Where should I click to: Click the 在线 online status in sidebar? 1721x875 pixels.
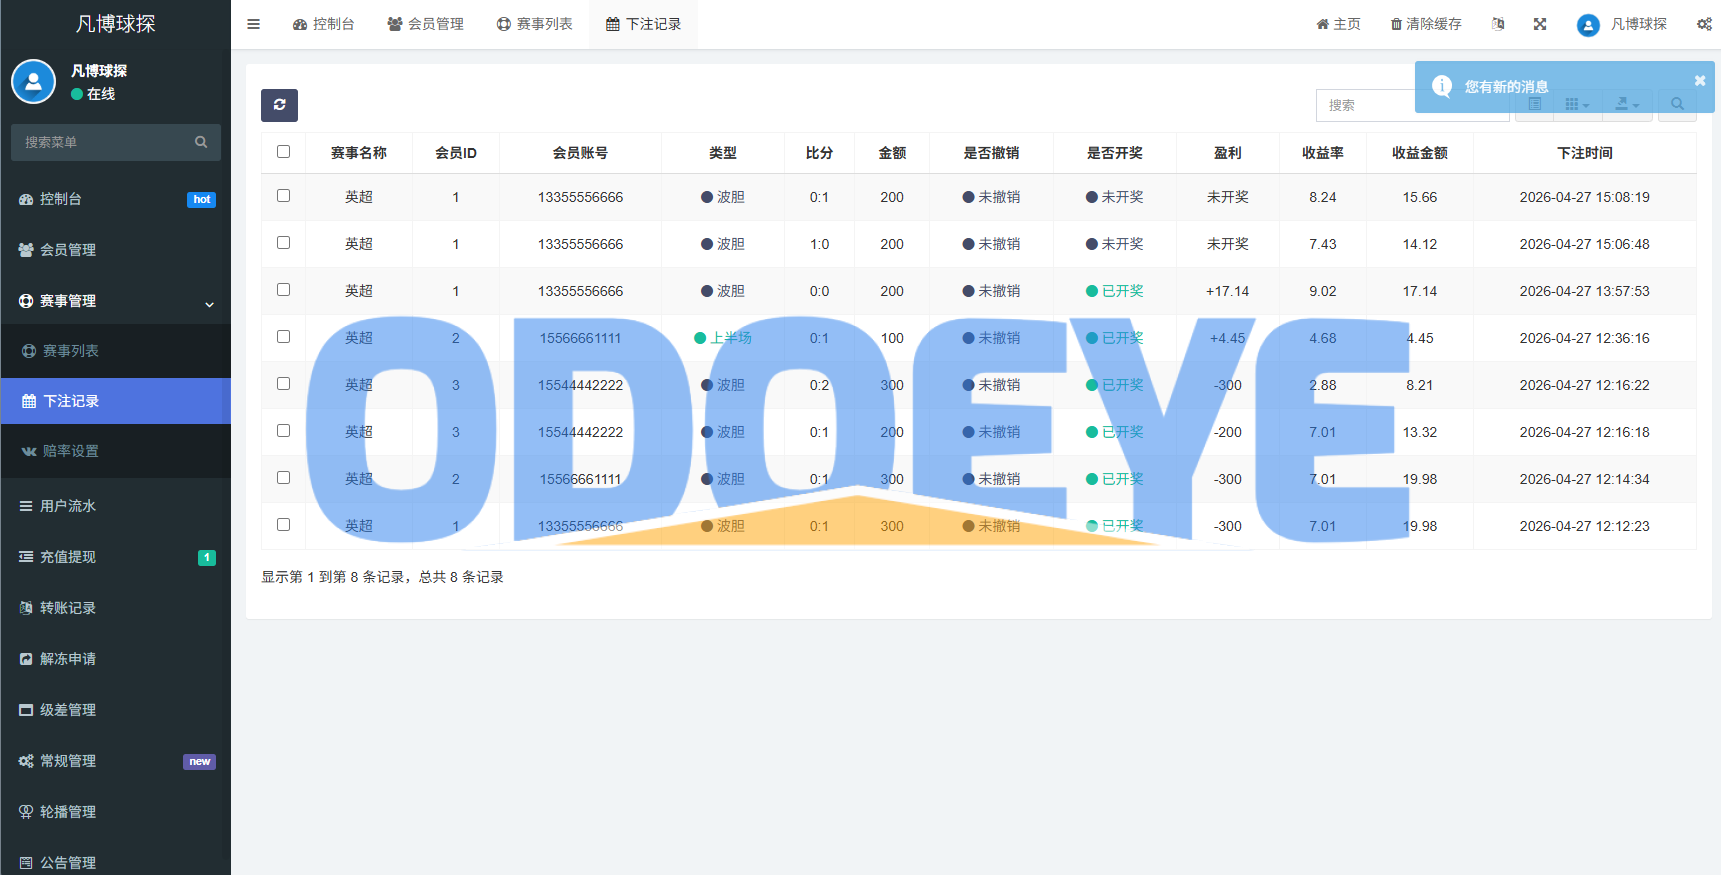click(x=93, y=94)
